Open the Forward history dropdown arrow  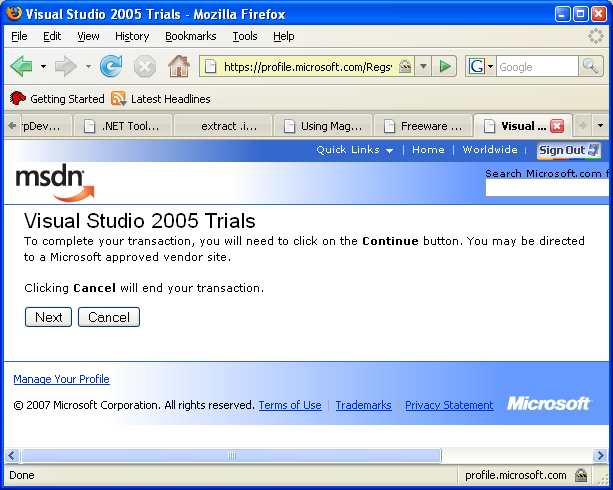88,66
